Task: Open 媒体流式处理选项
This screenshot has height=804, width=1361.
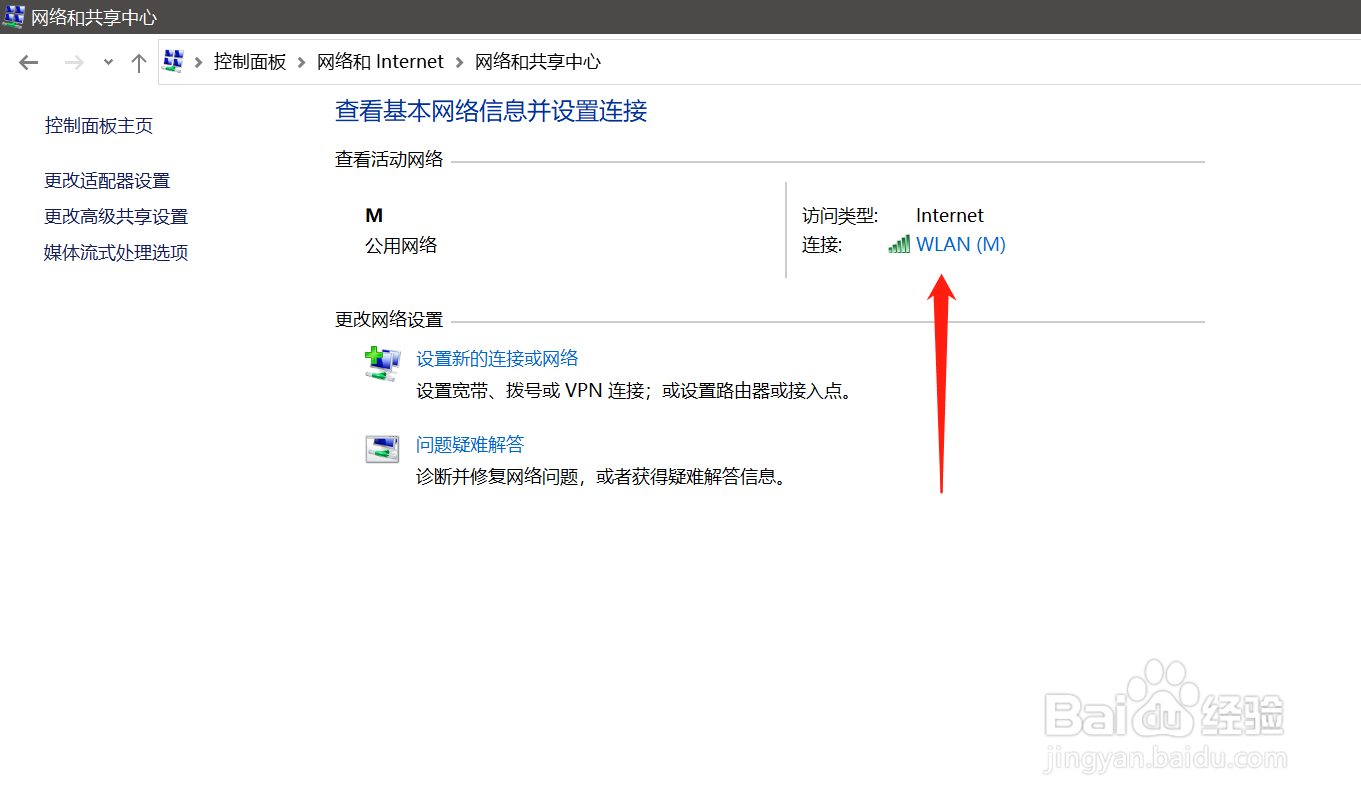Action: coord(115,252)
